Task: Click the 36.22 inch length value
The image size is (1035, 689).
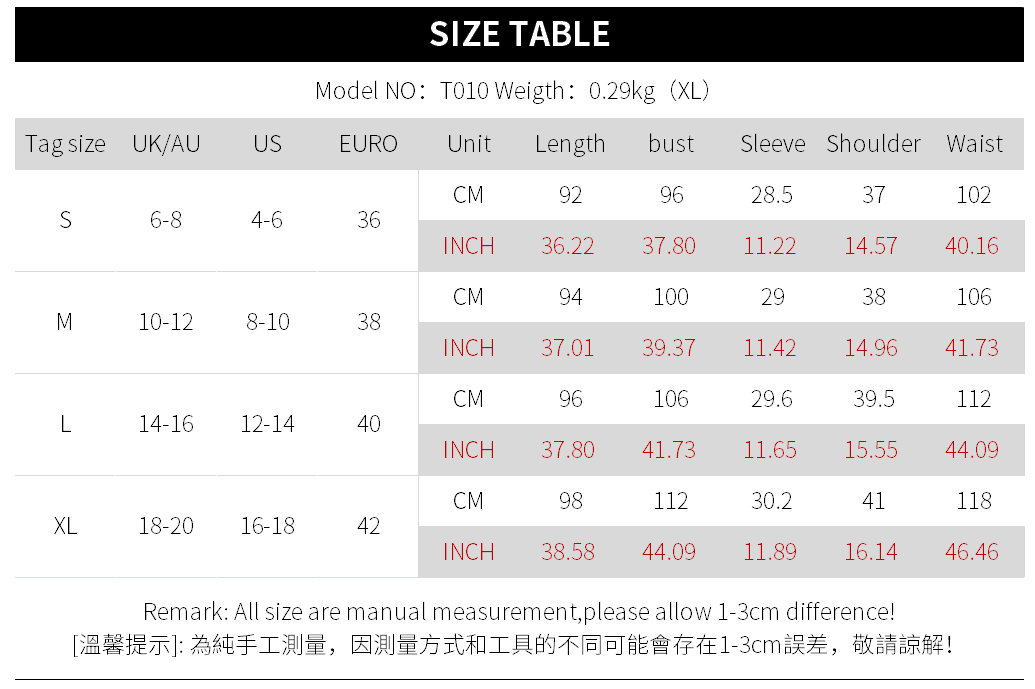Action: point(568,246)
